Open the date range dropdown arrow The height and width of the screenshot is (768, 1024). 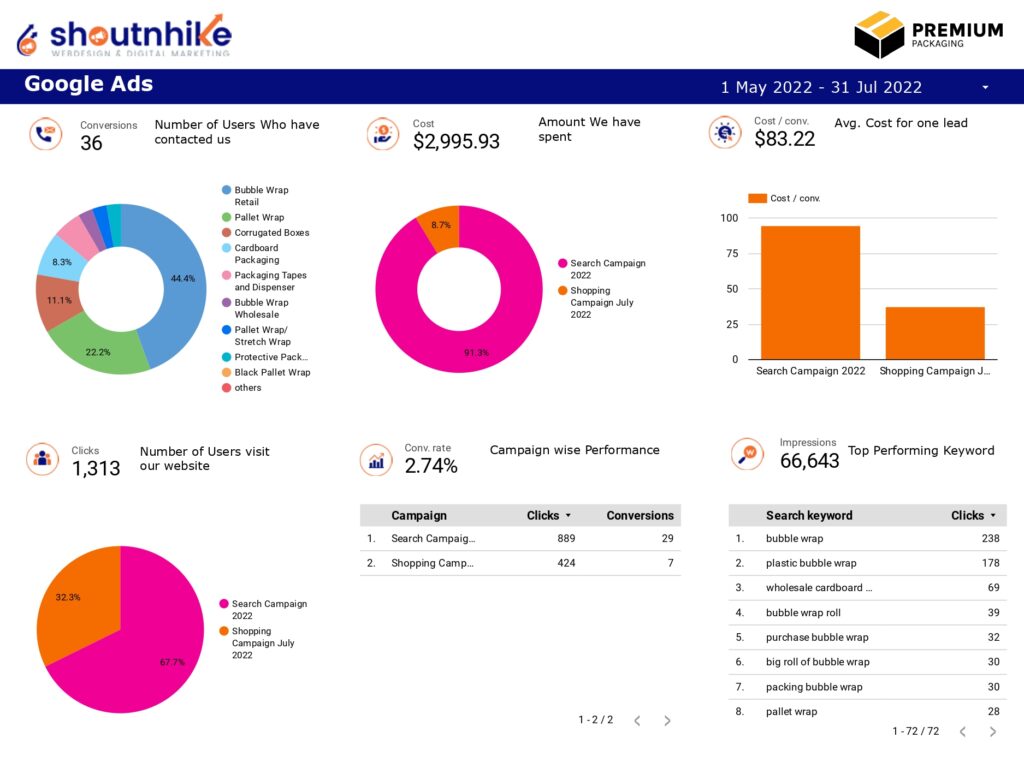tap(985, 88)
